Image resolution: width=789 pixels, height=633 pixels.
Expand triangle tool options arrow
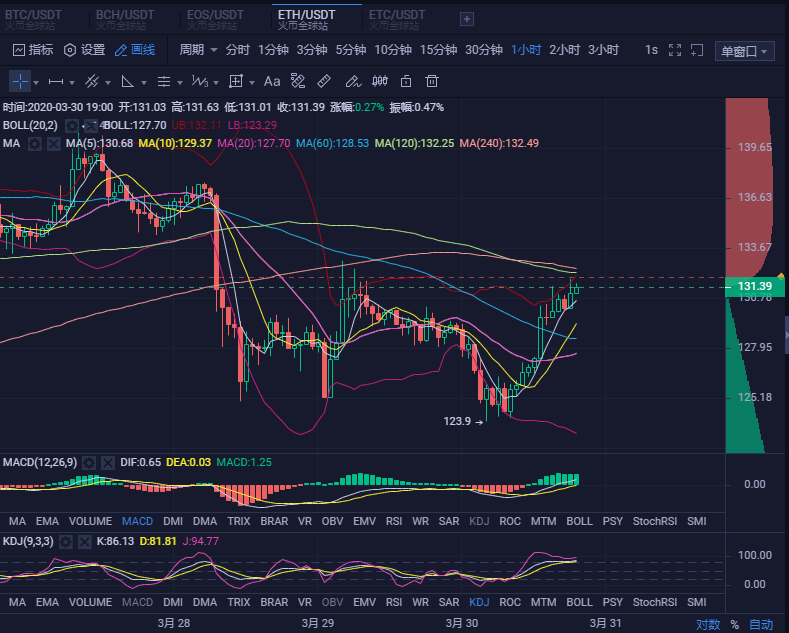[144, 83]
